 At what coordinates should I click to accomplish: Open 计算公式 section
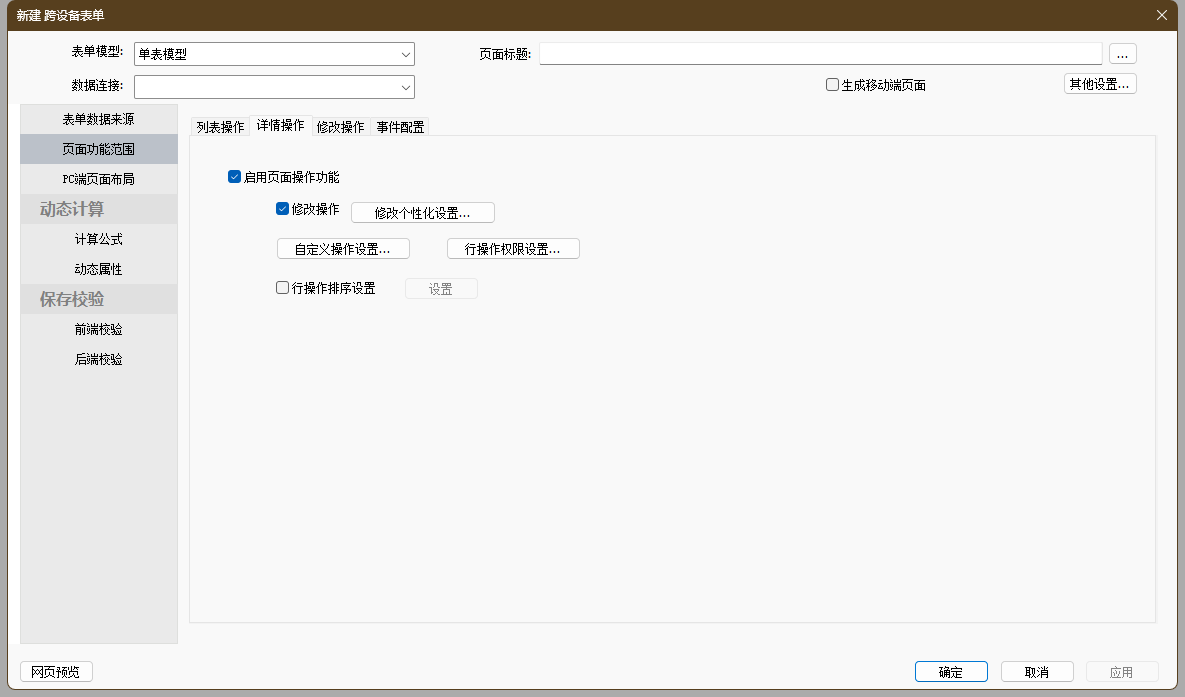coord(98,239)
